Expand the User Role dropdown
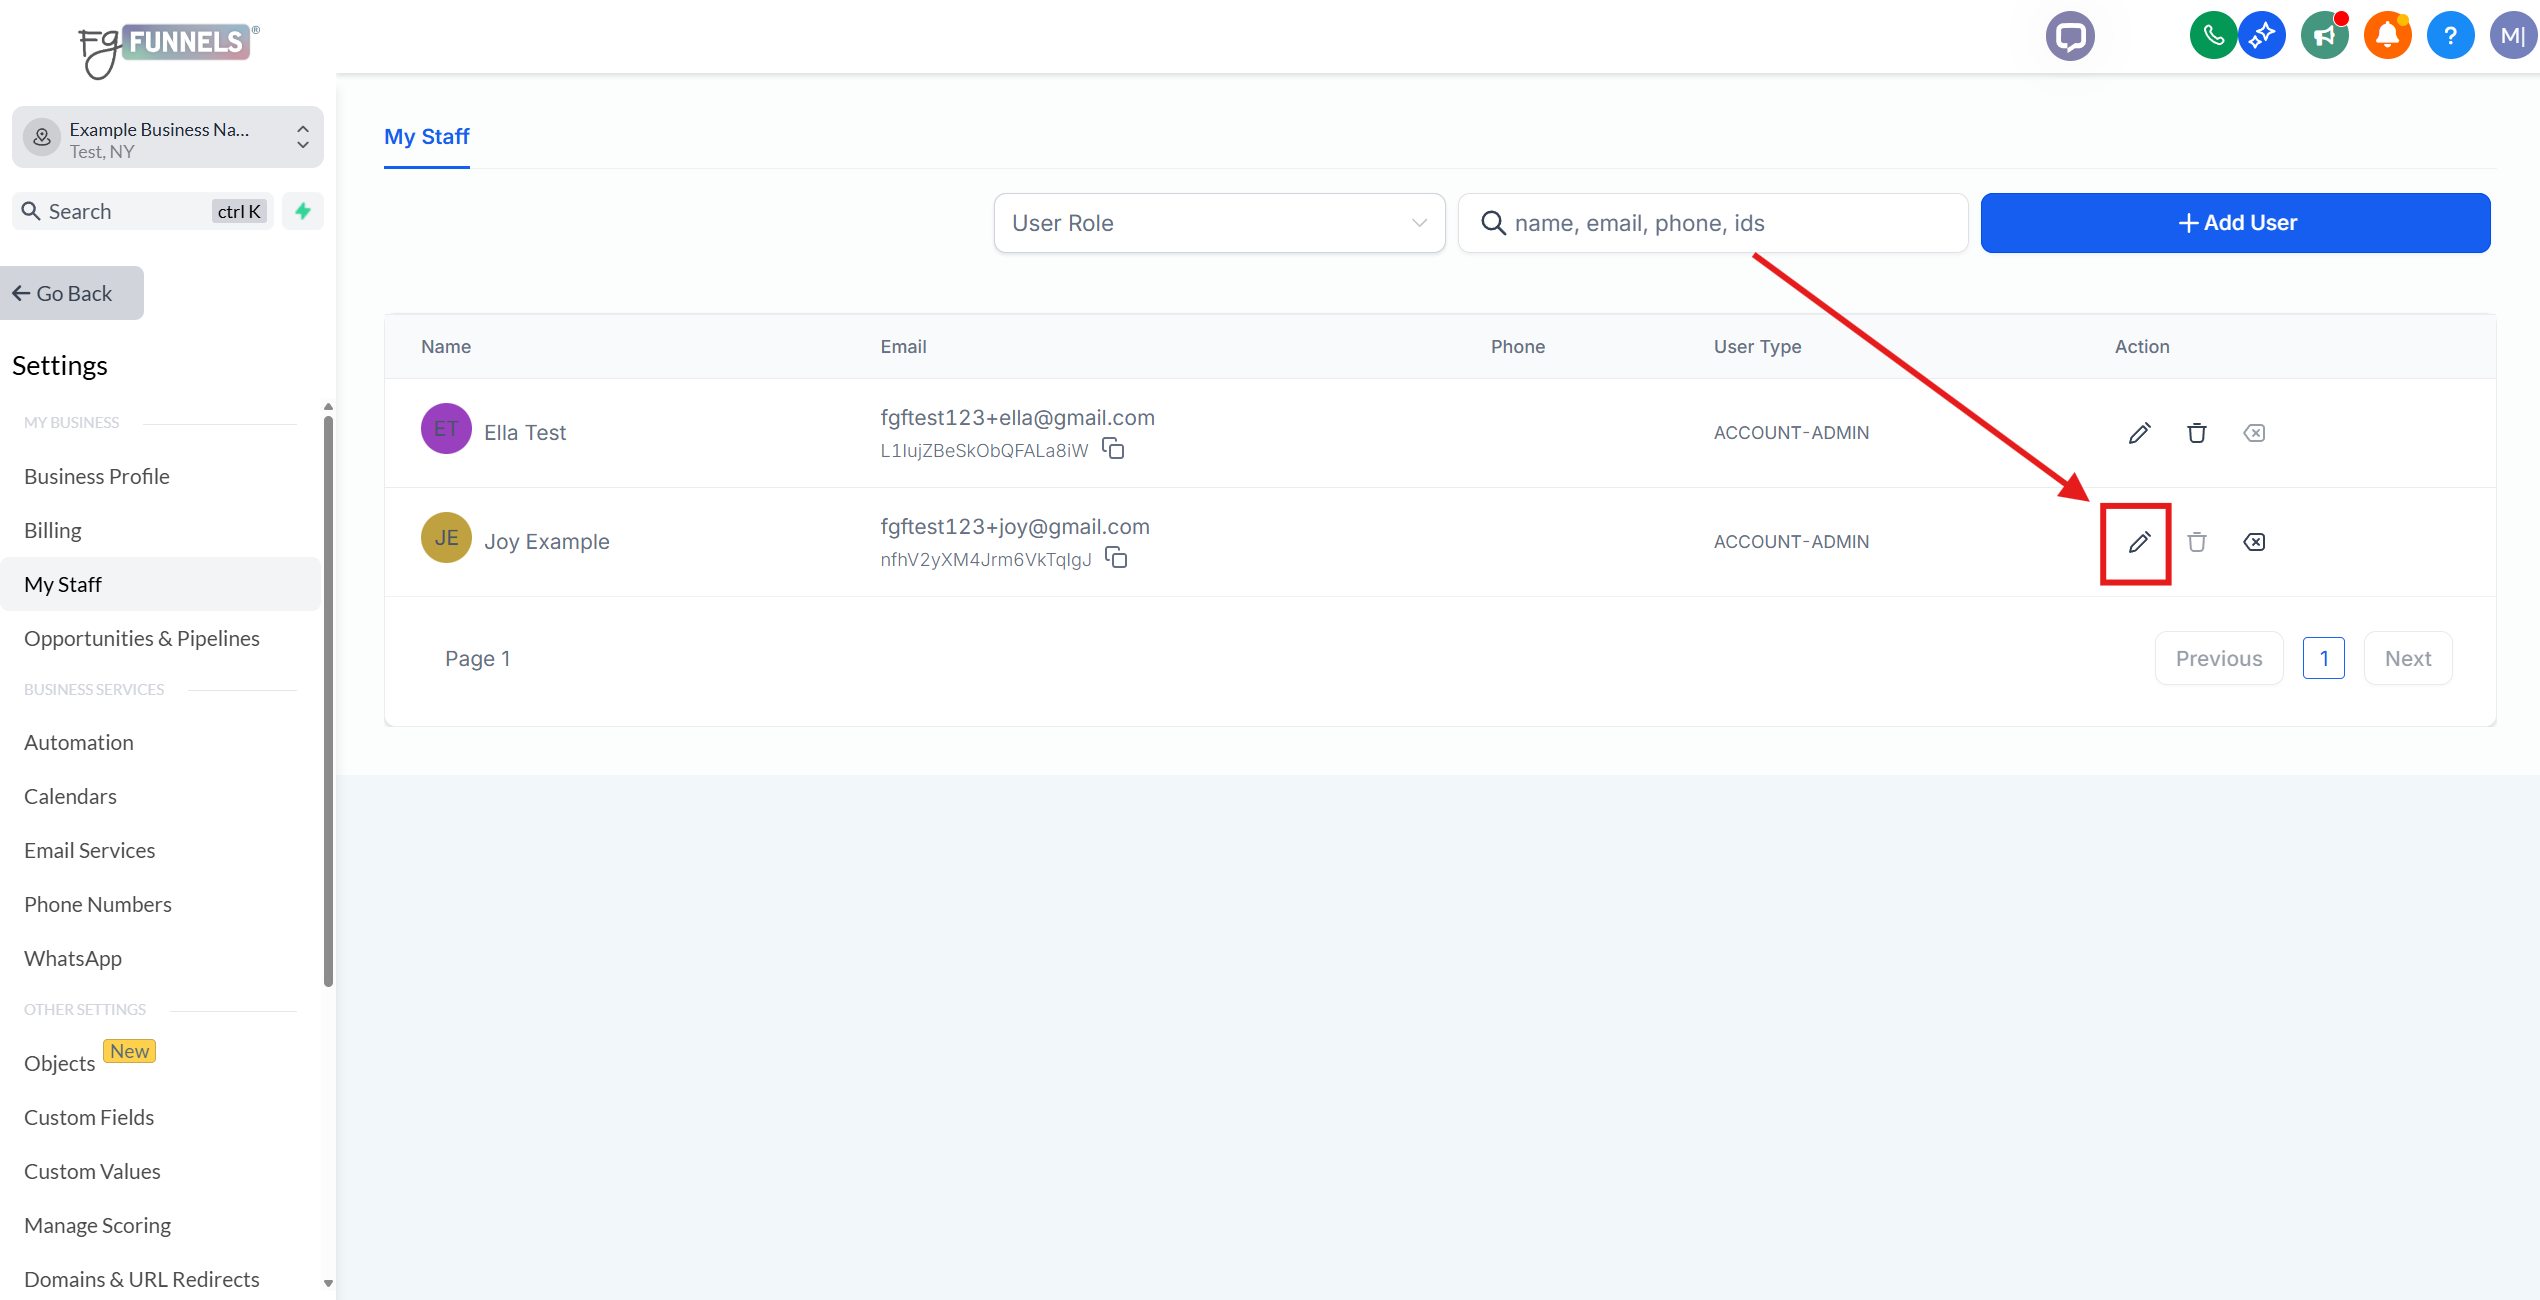 point(1219,223)
